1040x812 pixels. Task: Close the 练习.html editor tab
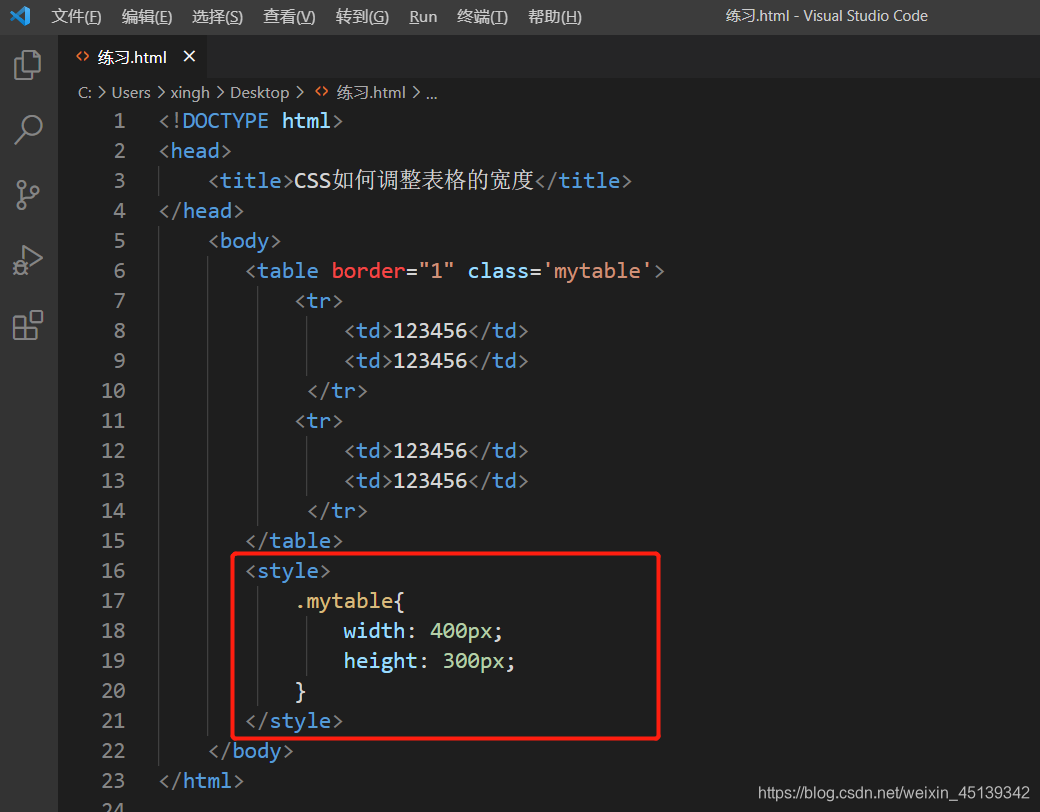[x=189, y=56]
